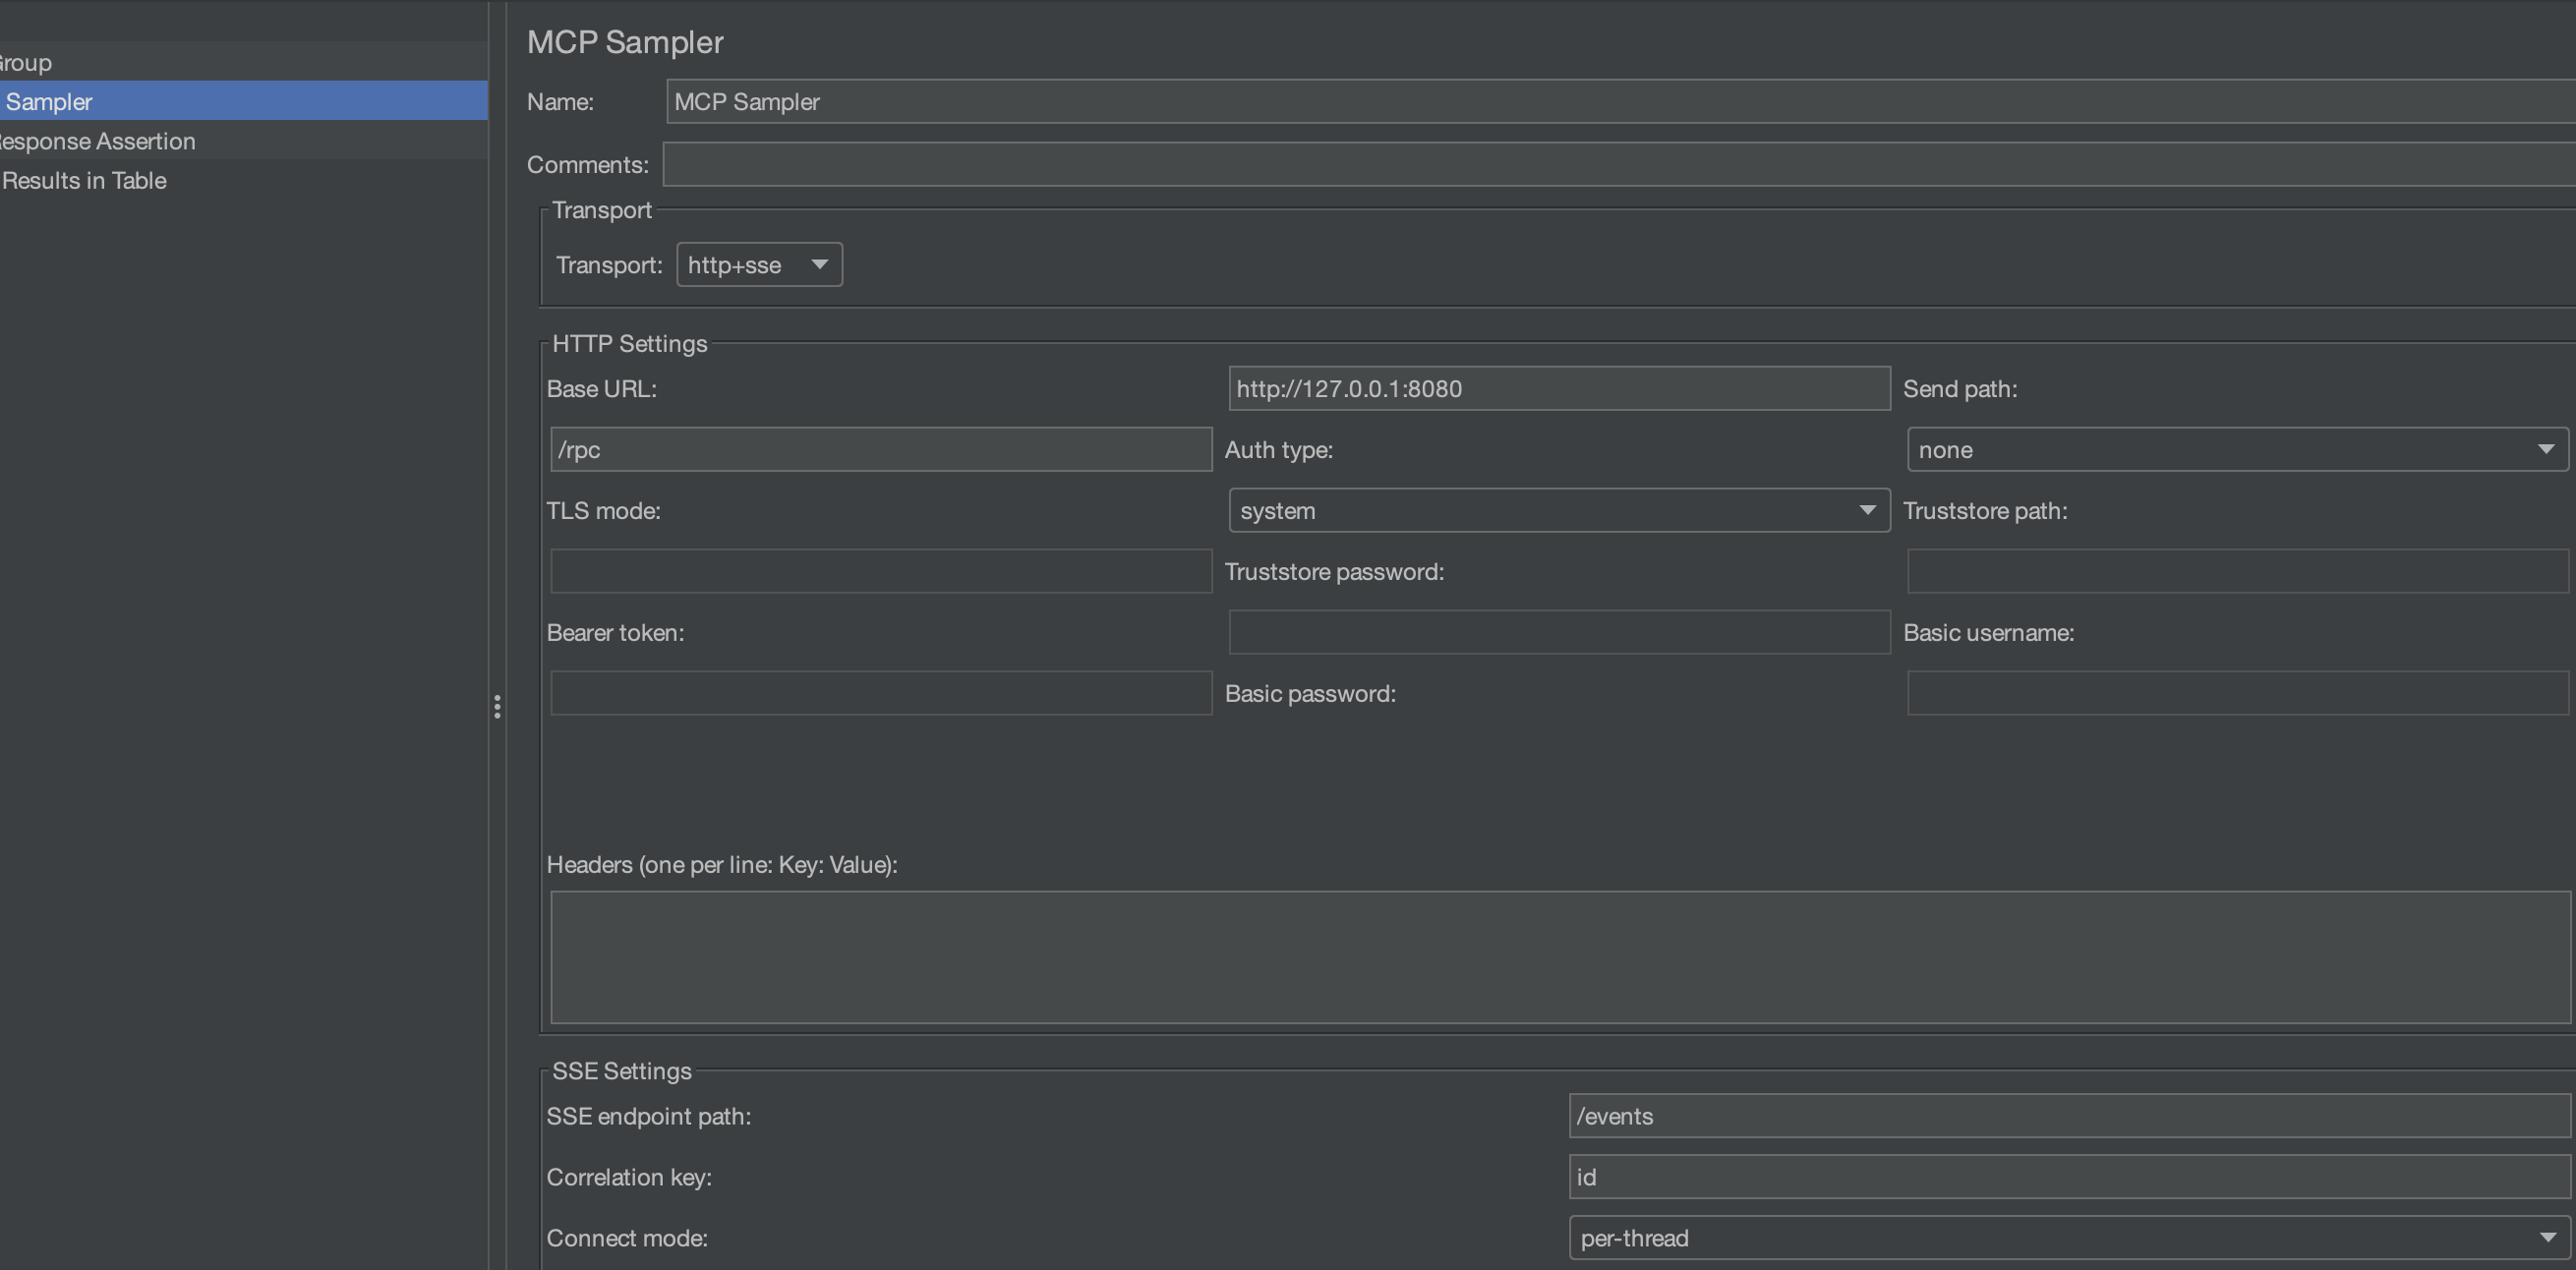Click the Headers (one per line: Key: Value) label

pyautogui.click(x=722, y=865)
